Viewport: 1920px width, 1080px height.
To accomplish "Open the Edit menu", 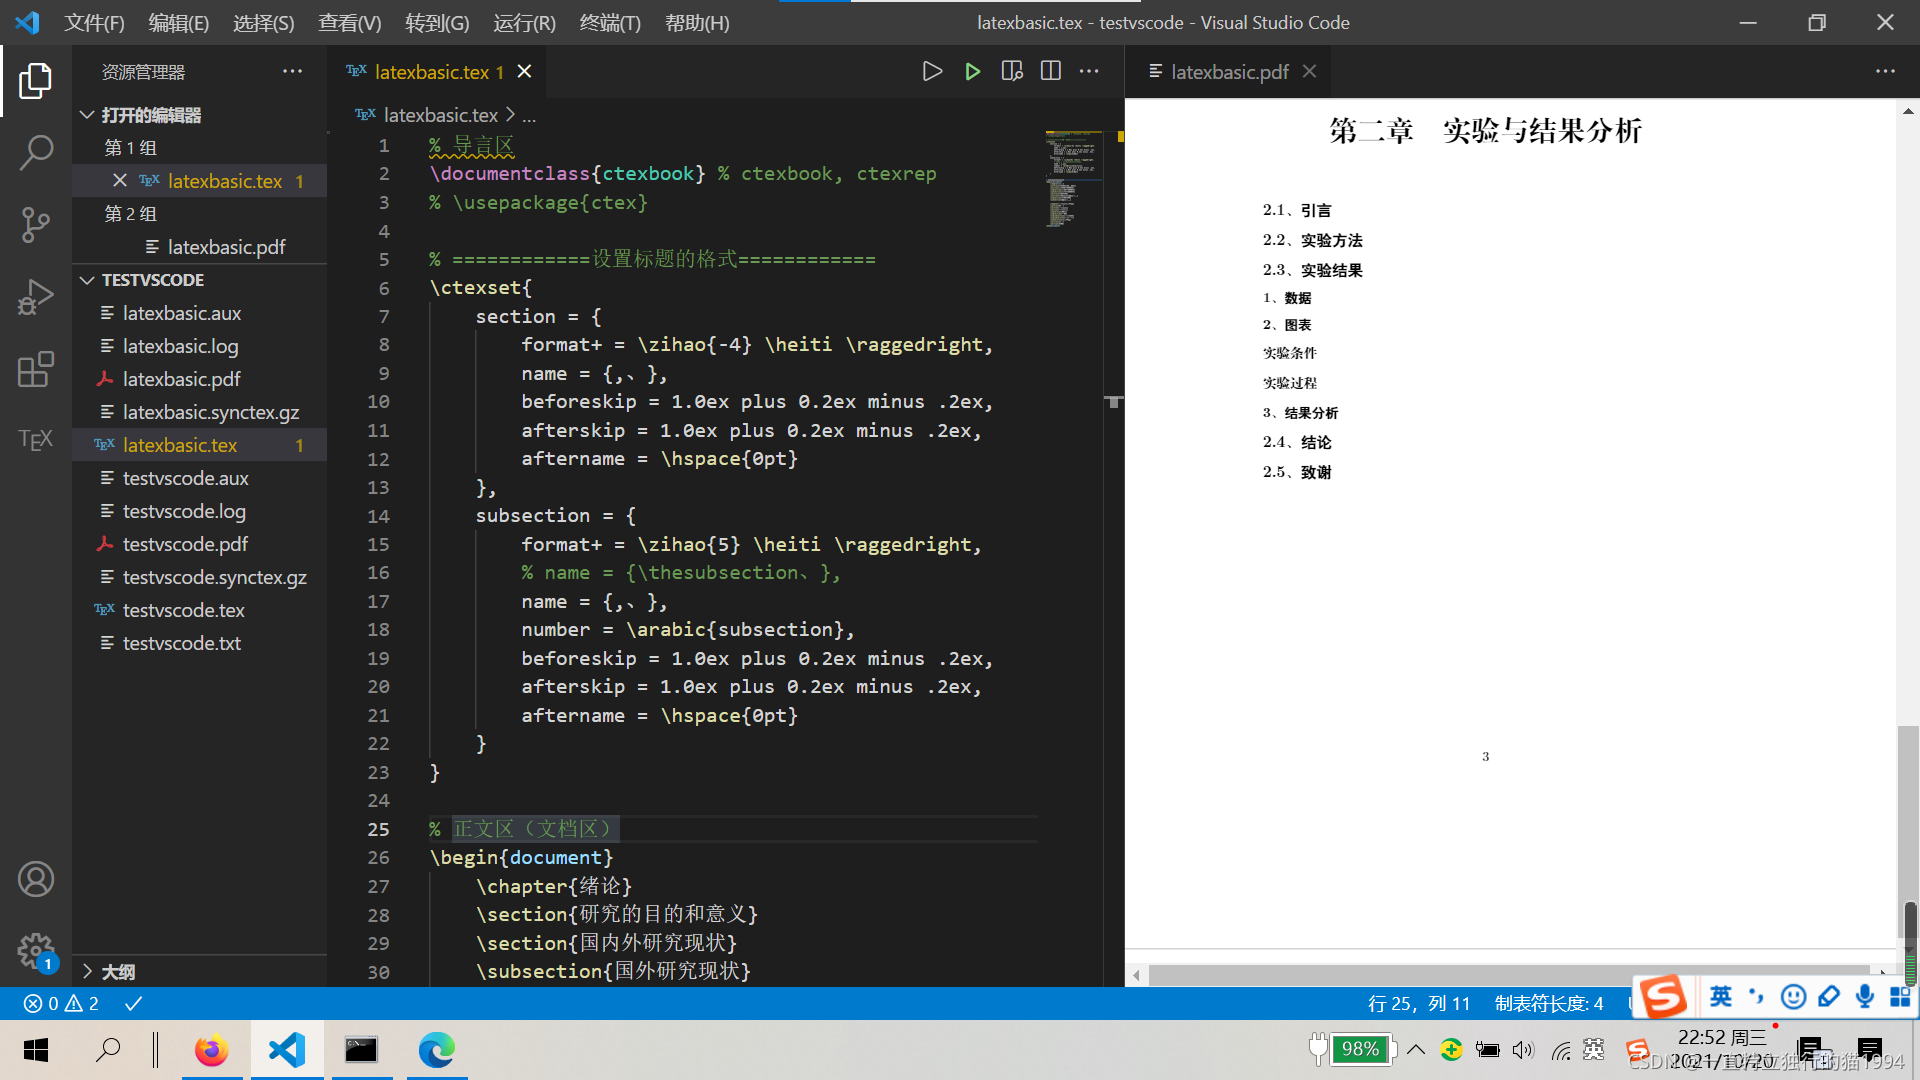I will [x=179, y=23].
